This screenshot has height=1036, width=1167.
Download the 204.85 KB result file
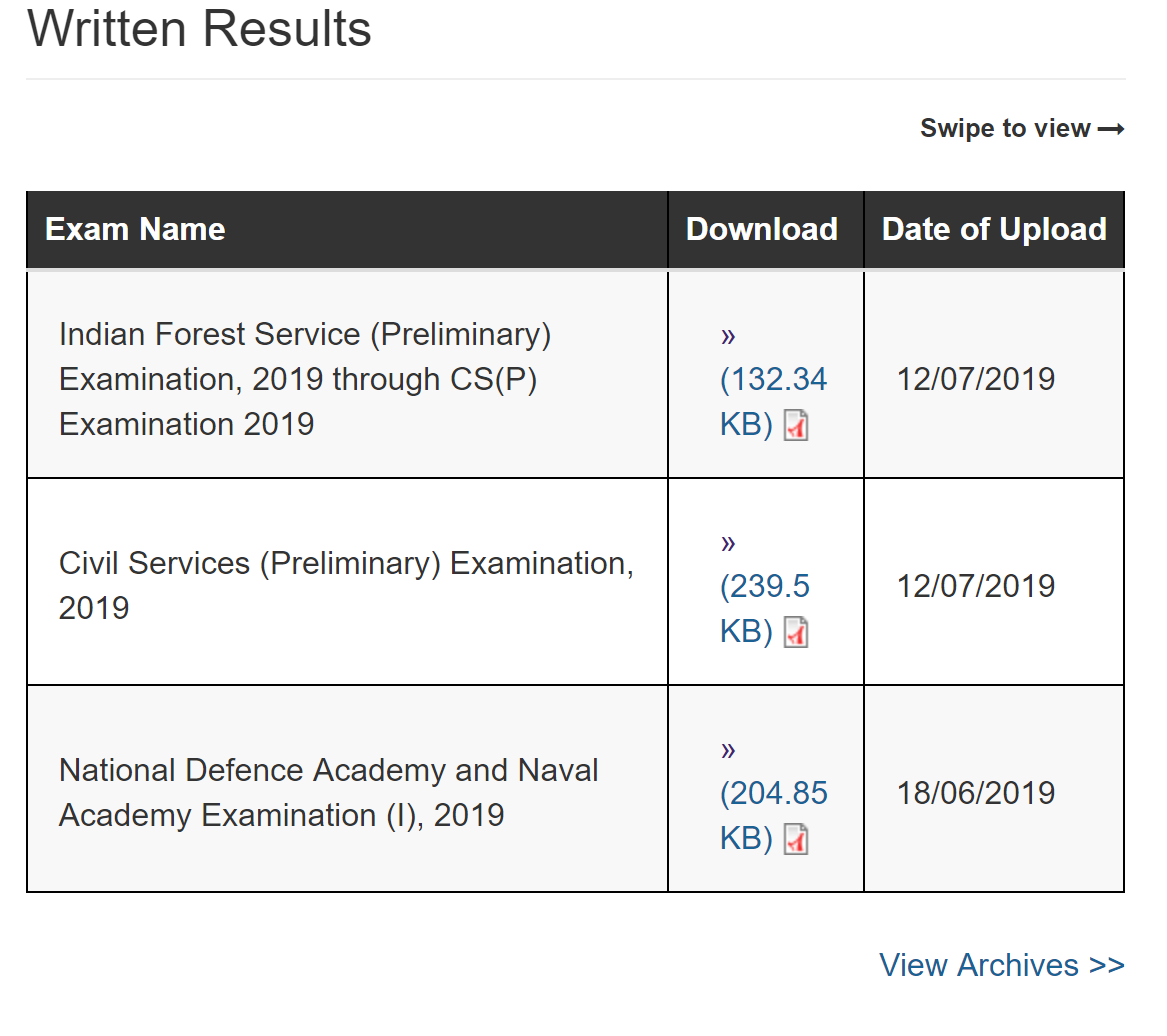pos(773,794)
